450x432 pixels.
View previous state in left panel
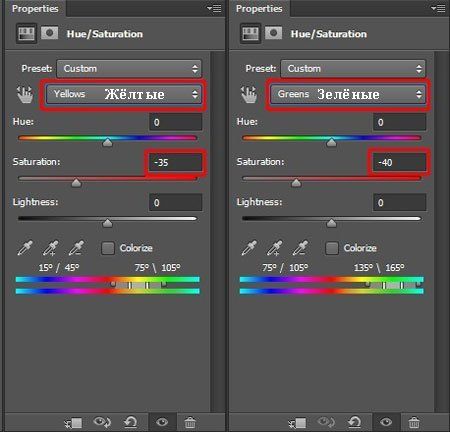[102, 422]
